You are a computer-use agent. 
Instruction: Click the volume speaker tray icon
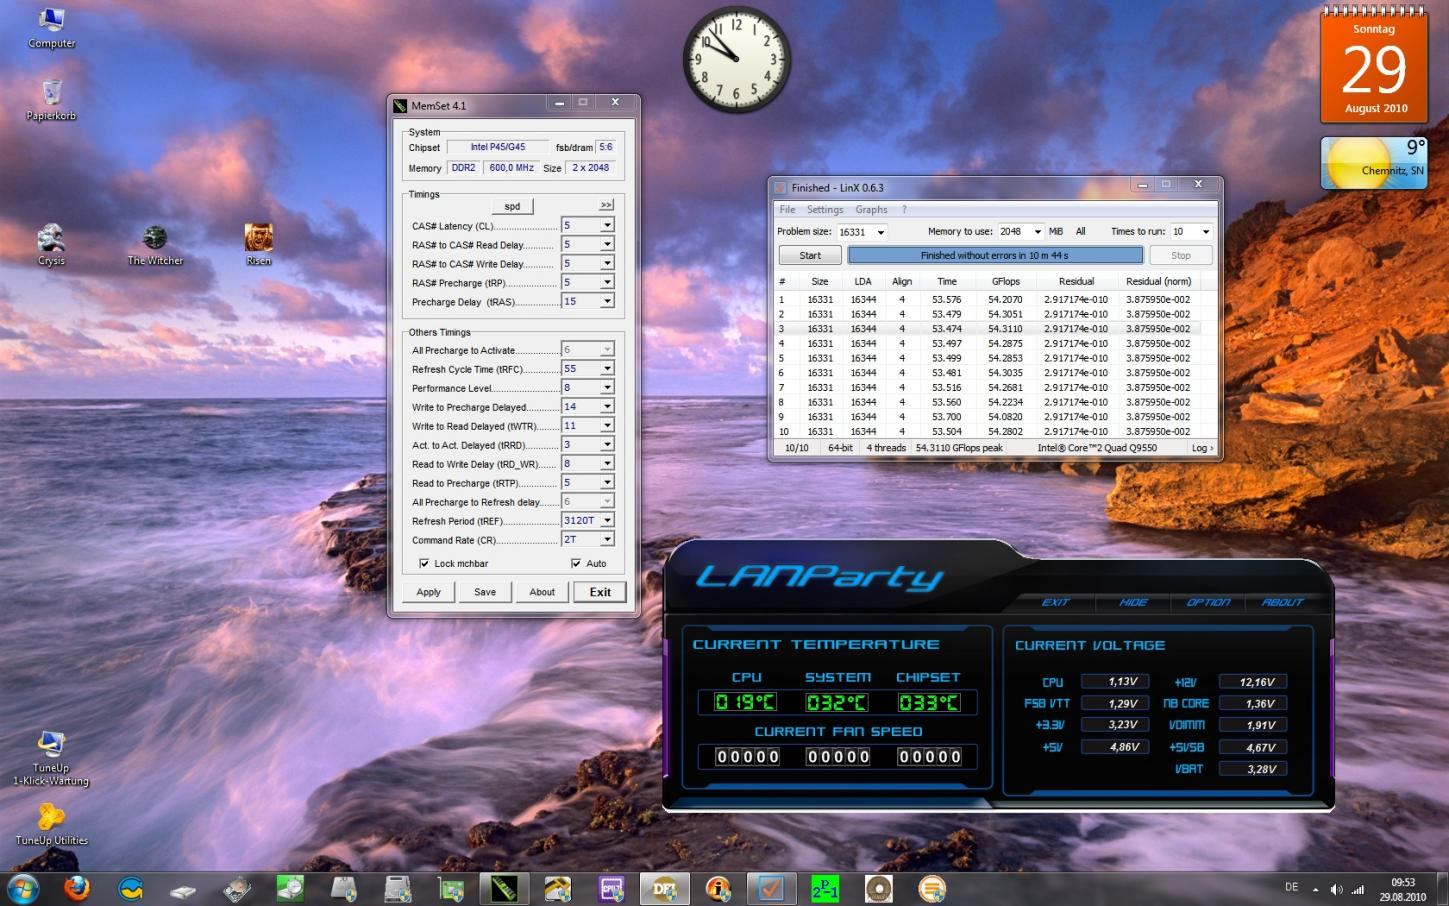pyautogui.click(x=1337, y=889)
